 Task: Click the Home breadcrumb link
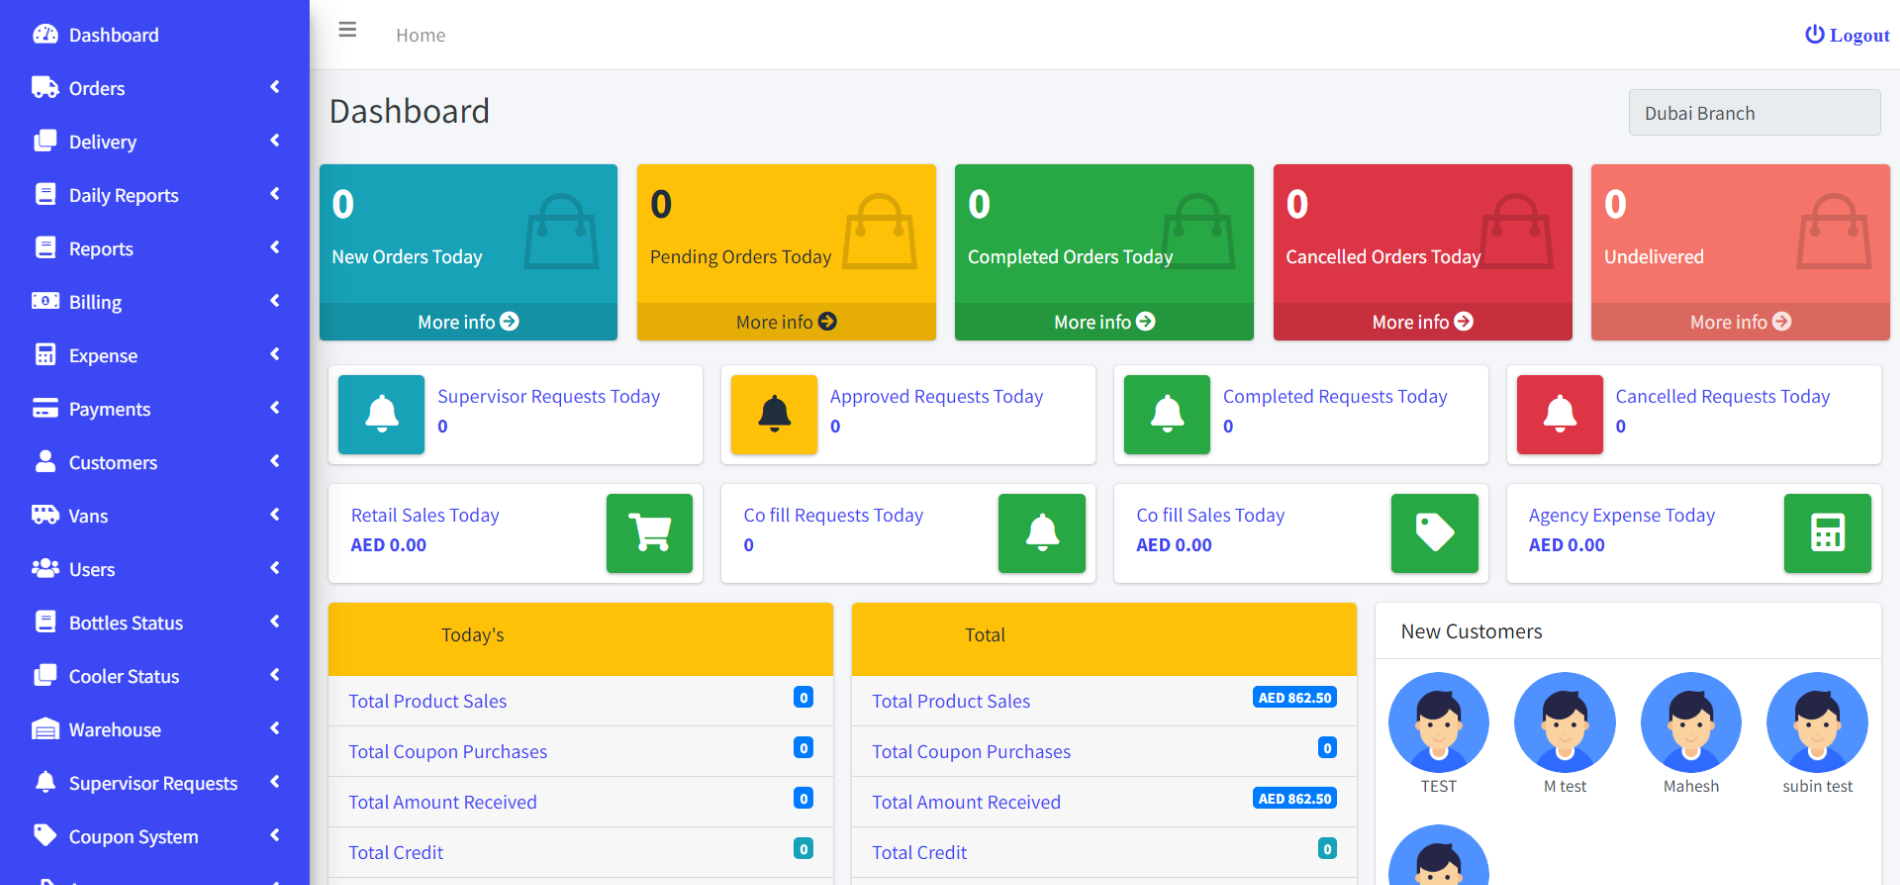point(420,35)
